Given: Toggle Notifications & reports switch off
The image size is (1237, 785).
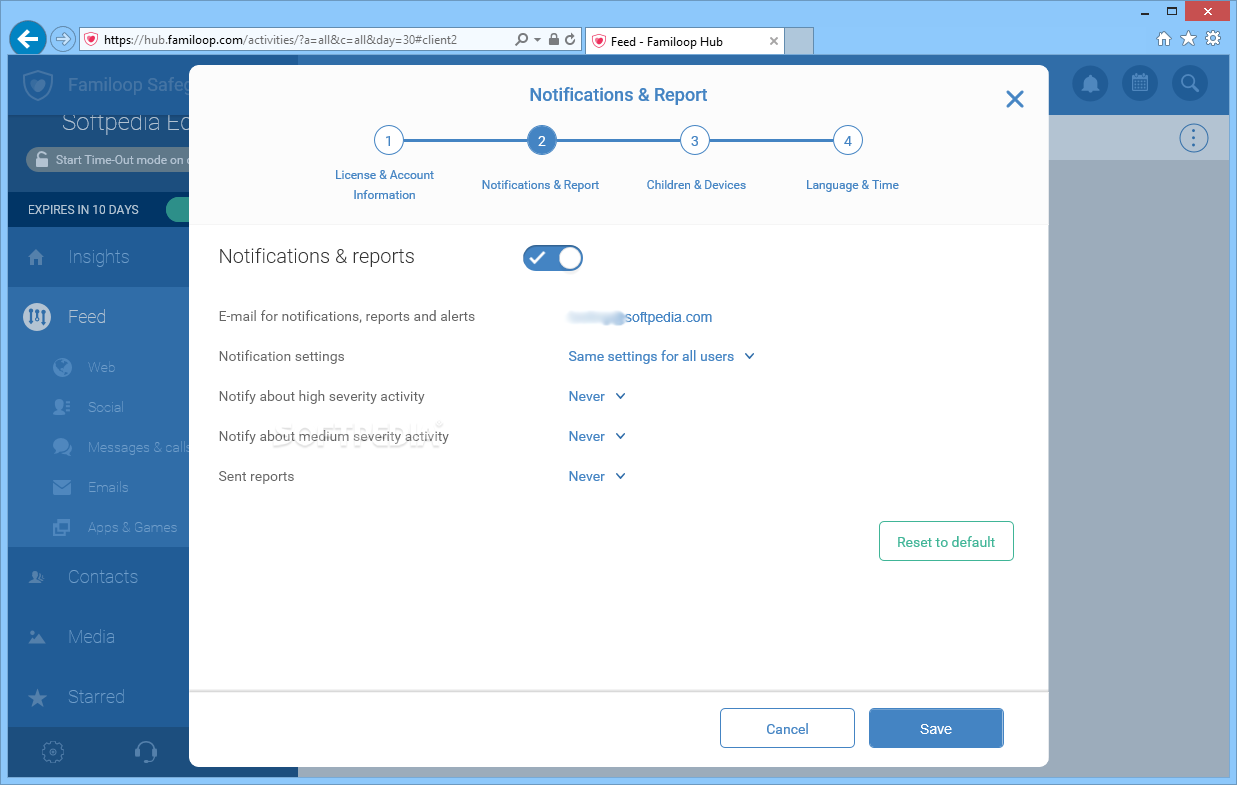Looking at the screenshot, I should [552, 258].
